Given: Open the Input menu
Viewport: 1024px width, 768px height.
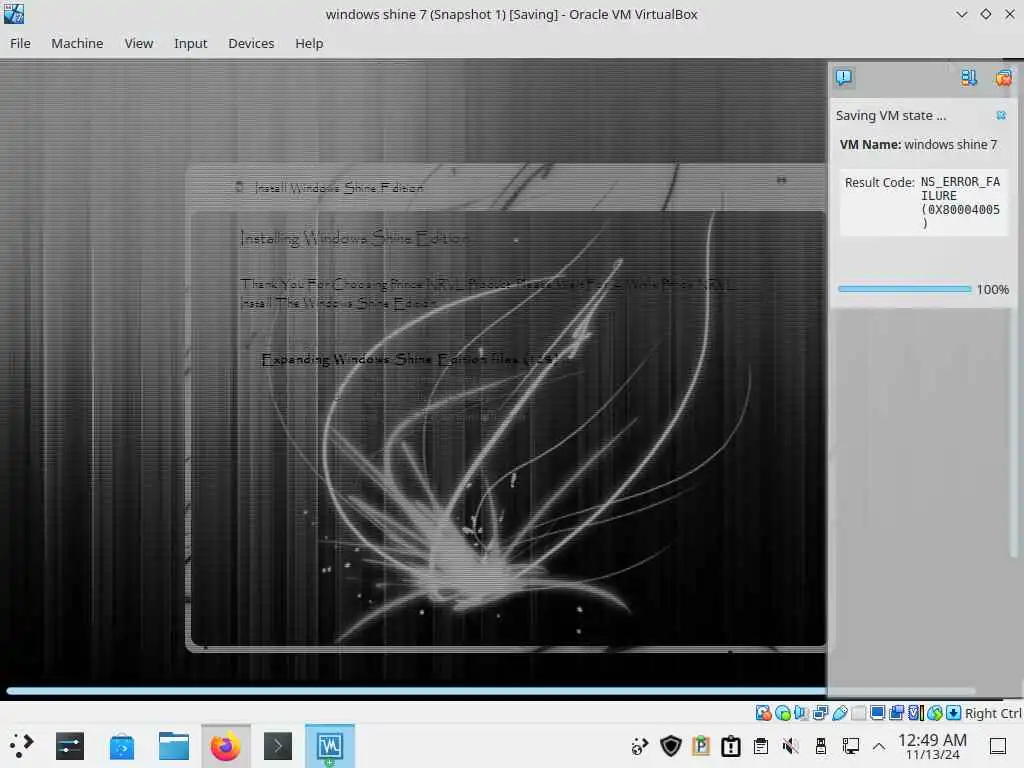Looking at the screenshot, I should [190, 43].
